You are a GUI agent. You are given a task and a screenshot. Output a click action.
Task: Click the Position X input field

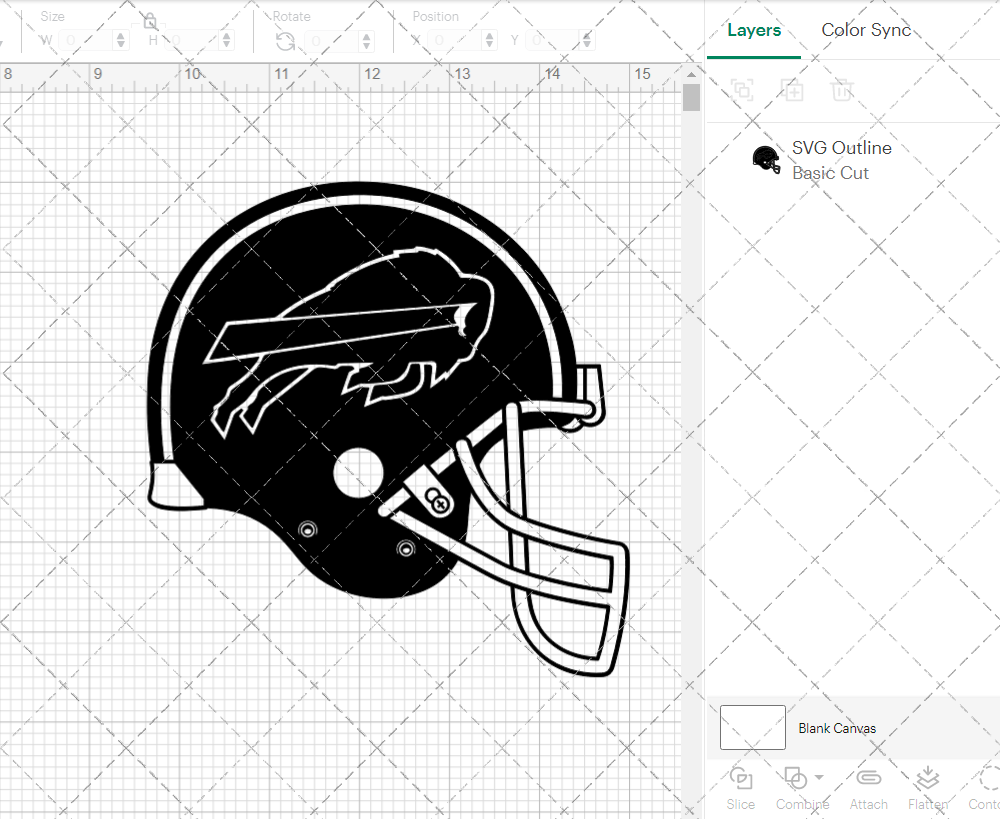pyautogui.click(x=455, y=41)
